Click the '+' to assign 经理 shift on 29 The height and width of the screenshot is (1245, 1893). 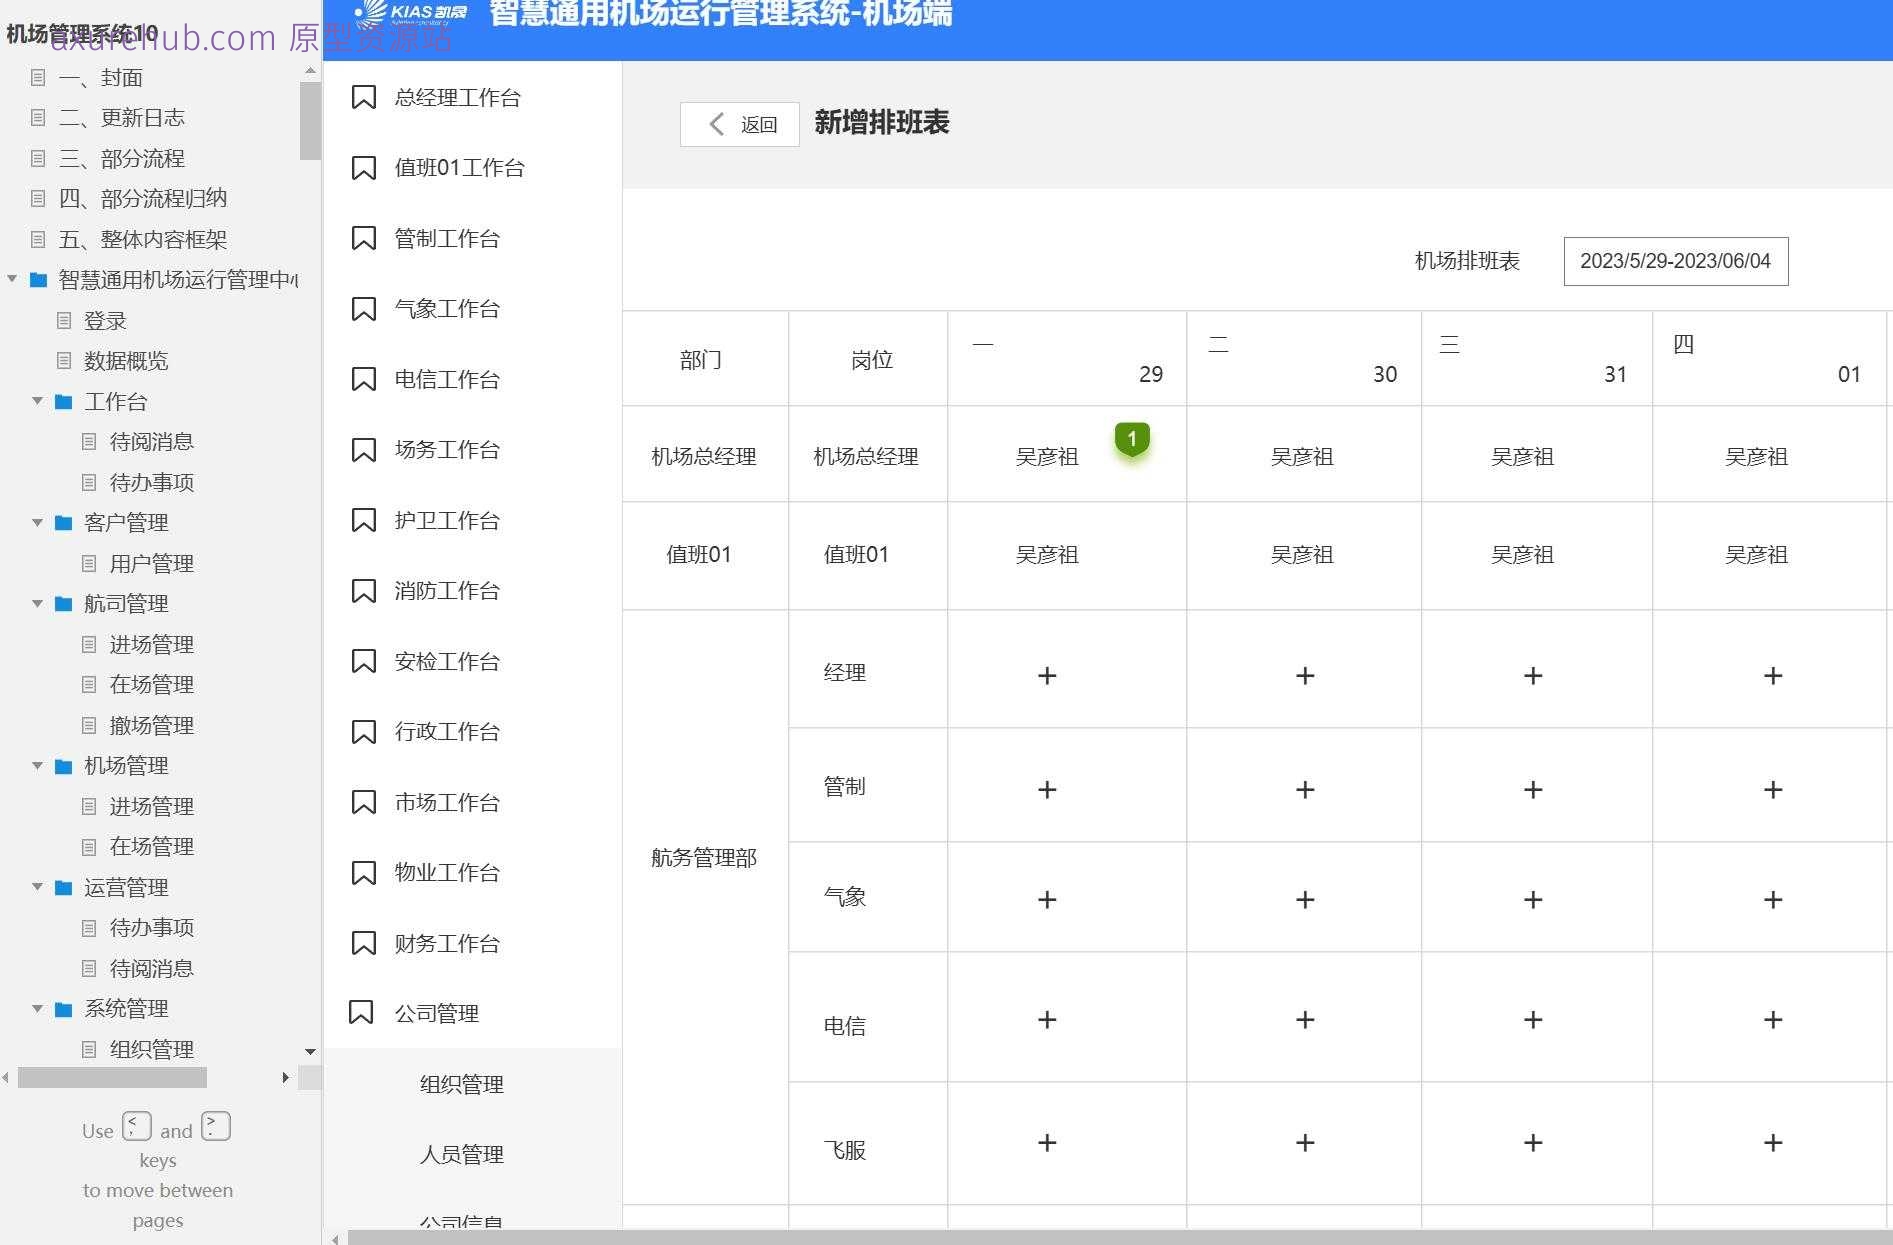click(x=1046, y=675)
